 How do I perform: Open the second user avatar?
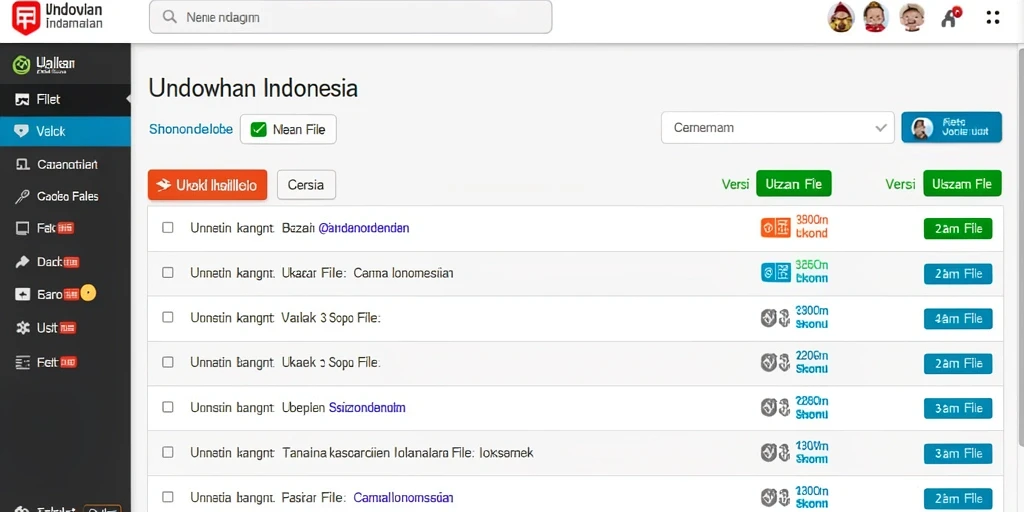pos(876,18)
